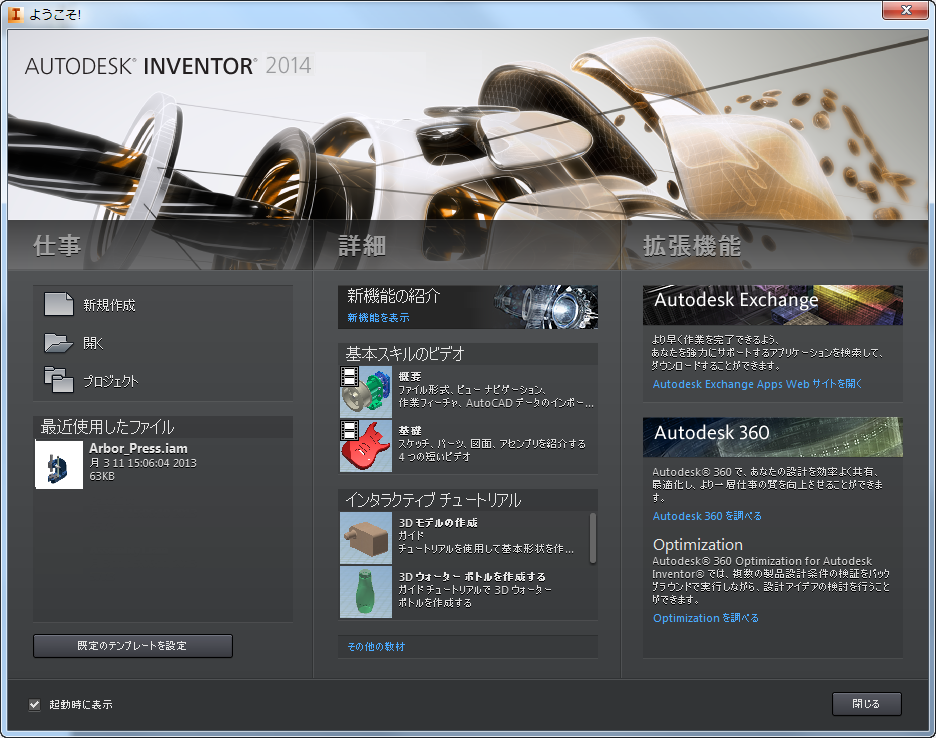Image resolution: width=936 pixels, height=738 pixels.
Task: Open the その他の教材 link
Action: coord(376,647)
